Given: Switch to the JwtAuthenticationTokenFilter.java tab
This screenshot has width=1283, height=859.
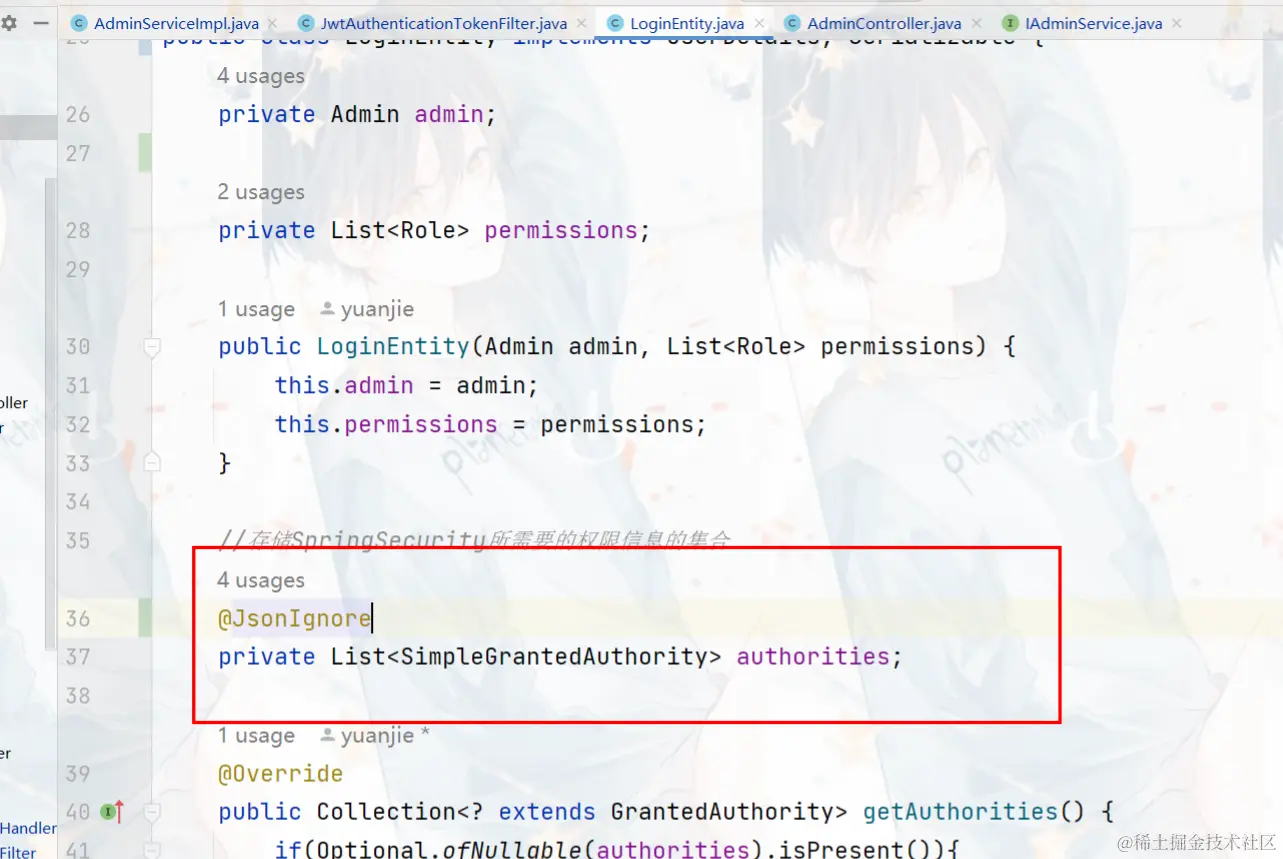Looking at the screenshot, I should point(443,23).
